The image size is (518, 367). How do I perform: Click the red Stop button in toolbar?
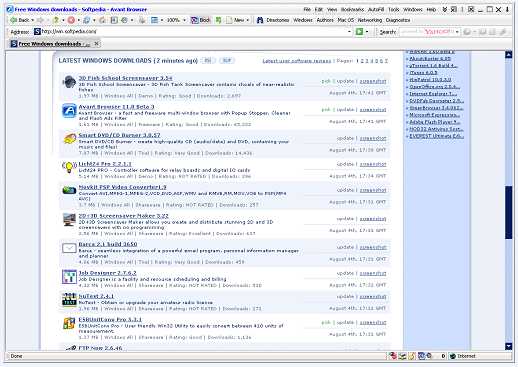point(71,20)
